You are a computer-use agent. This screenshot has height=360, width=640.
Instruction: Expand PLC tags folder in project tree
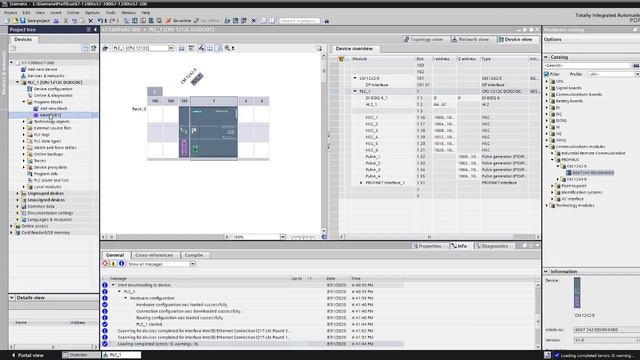24,135
